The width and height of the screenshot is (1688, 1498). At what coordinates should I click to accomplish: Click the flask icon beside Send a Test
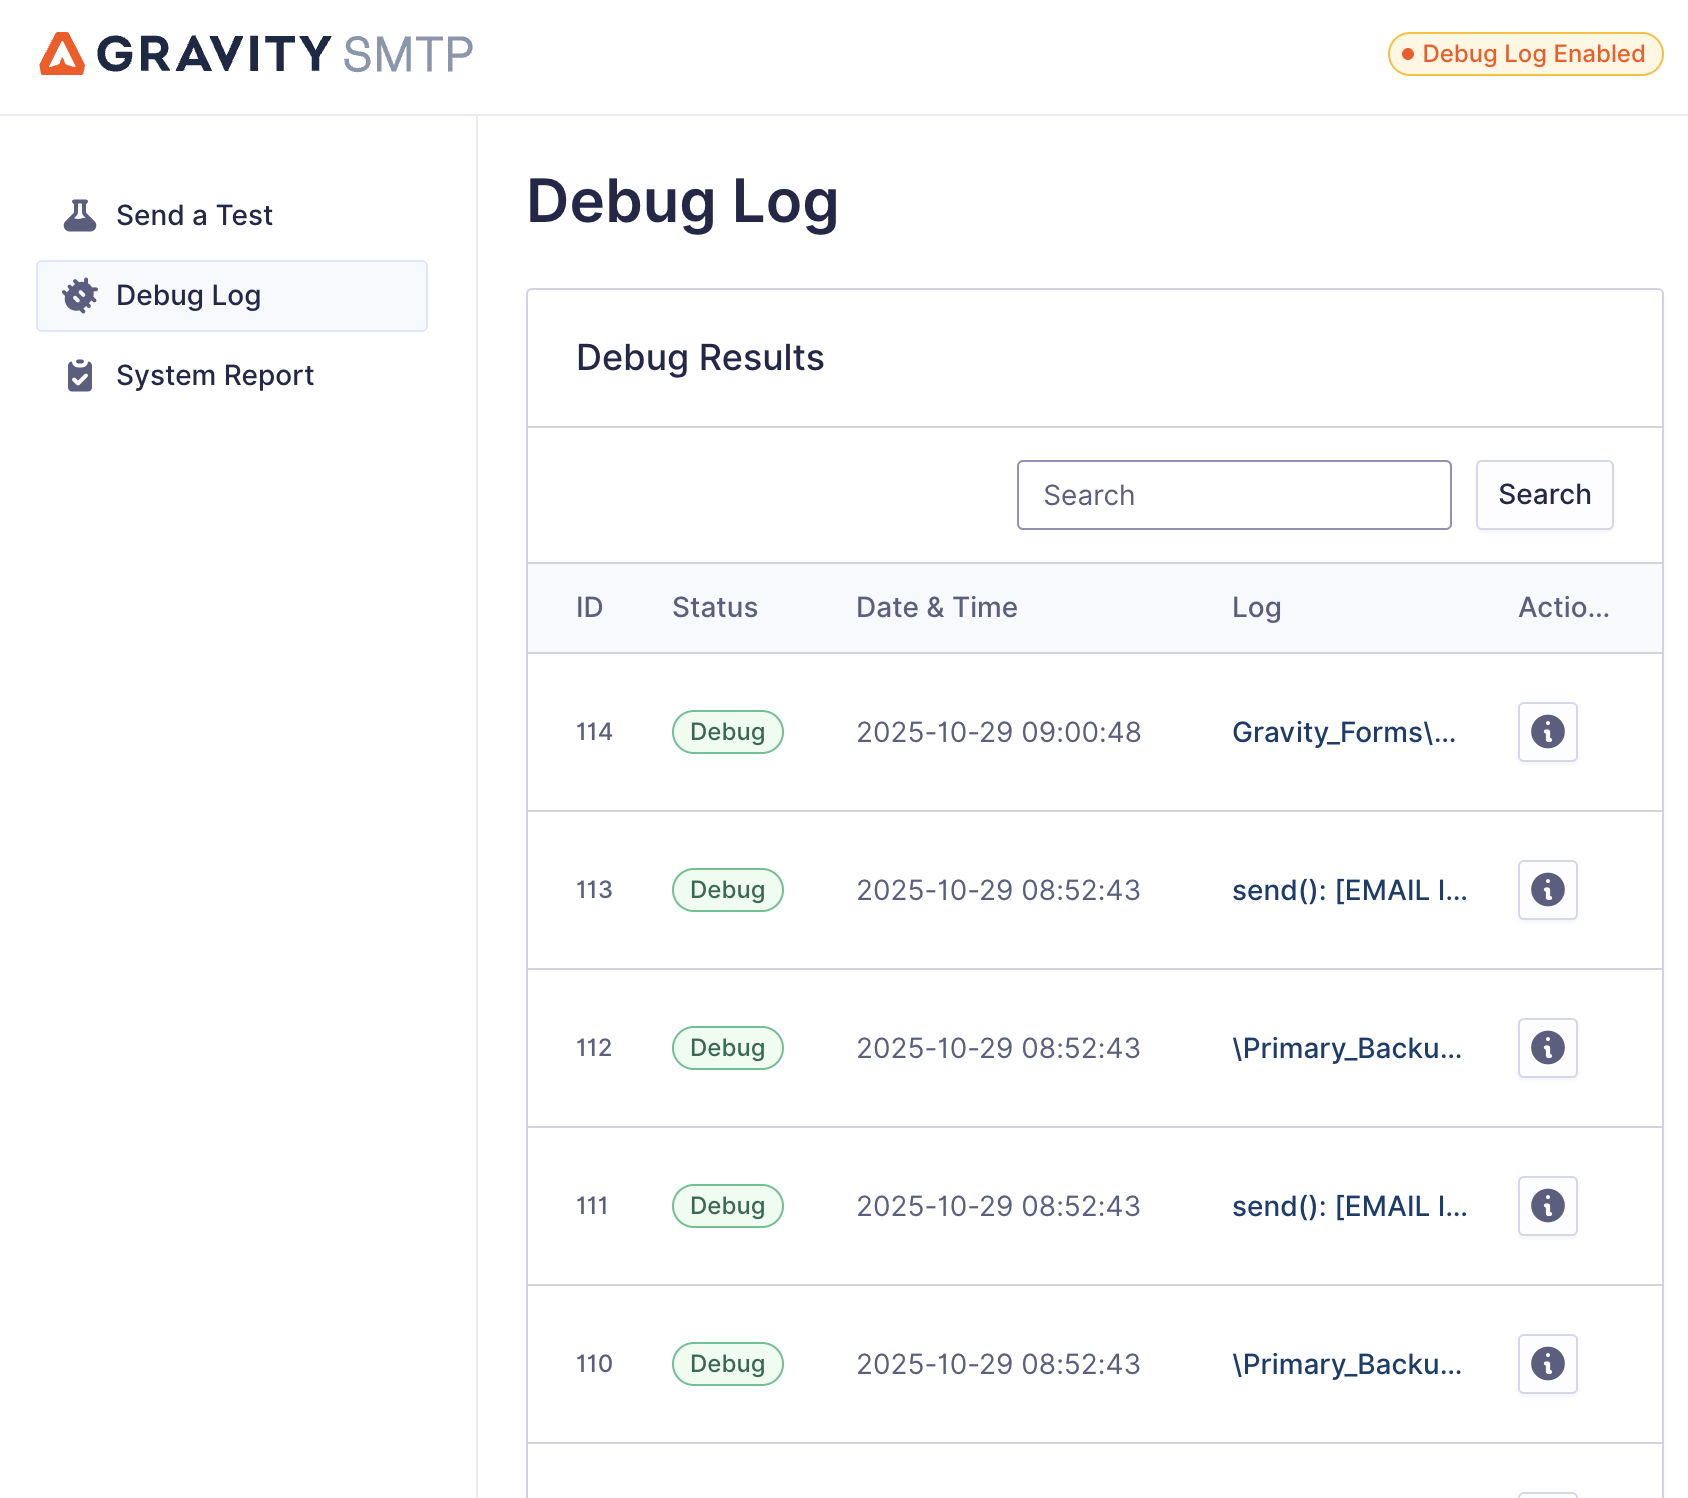tap(80, 215)
